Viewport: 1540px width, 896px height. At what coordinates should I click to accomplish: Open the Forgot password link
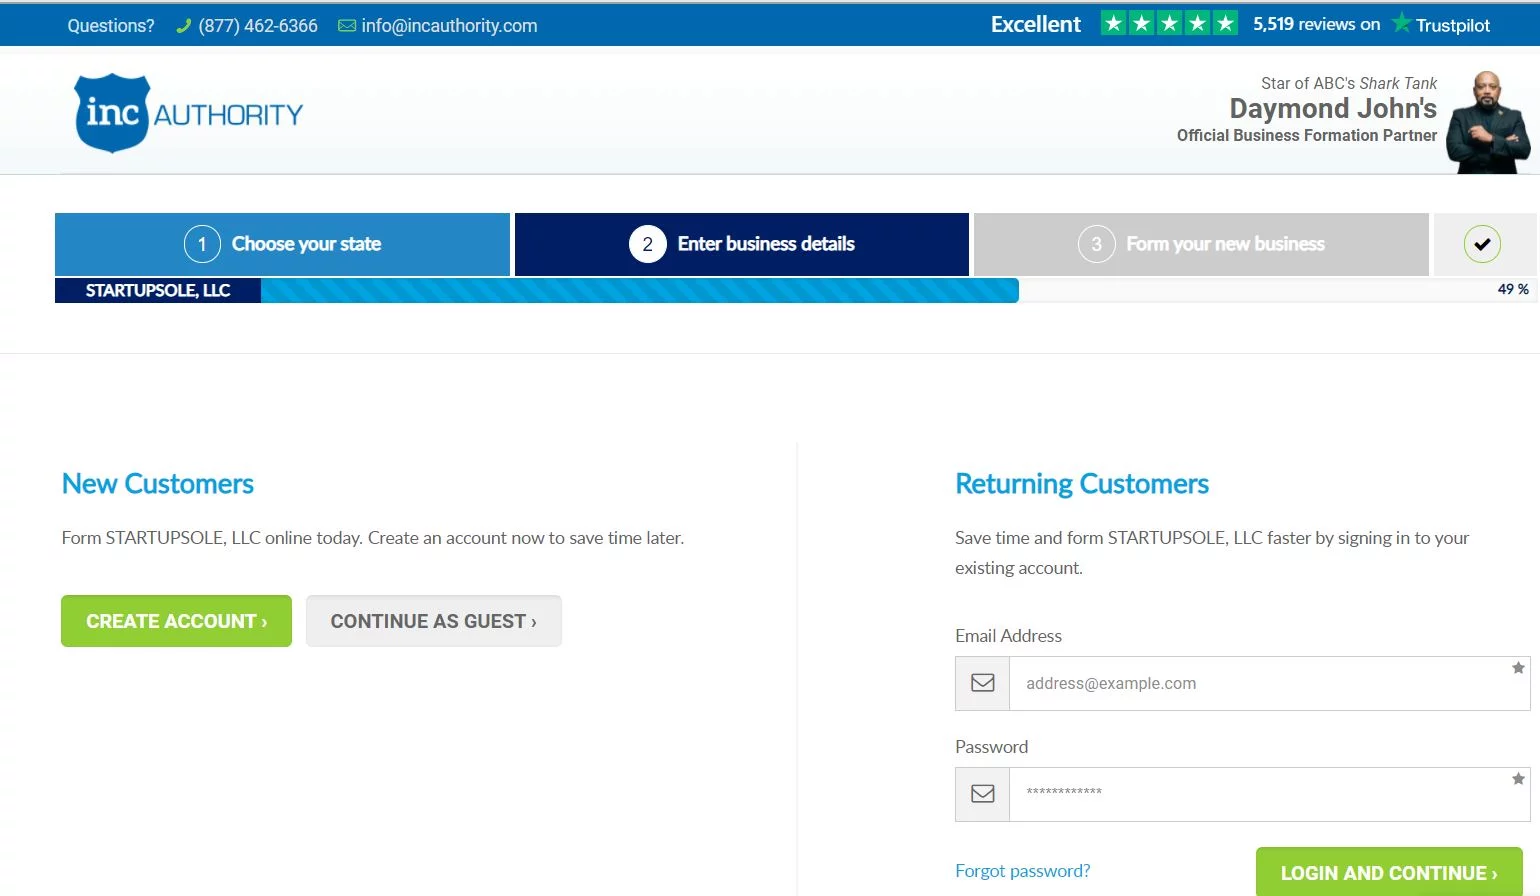[1022, 871]
